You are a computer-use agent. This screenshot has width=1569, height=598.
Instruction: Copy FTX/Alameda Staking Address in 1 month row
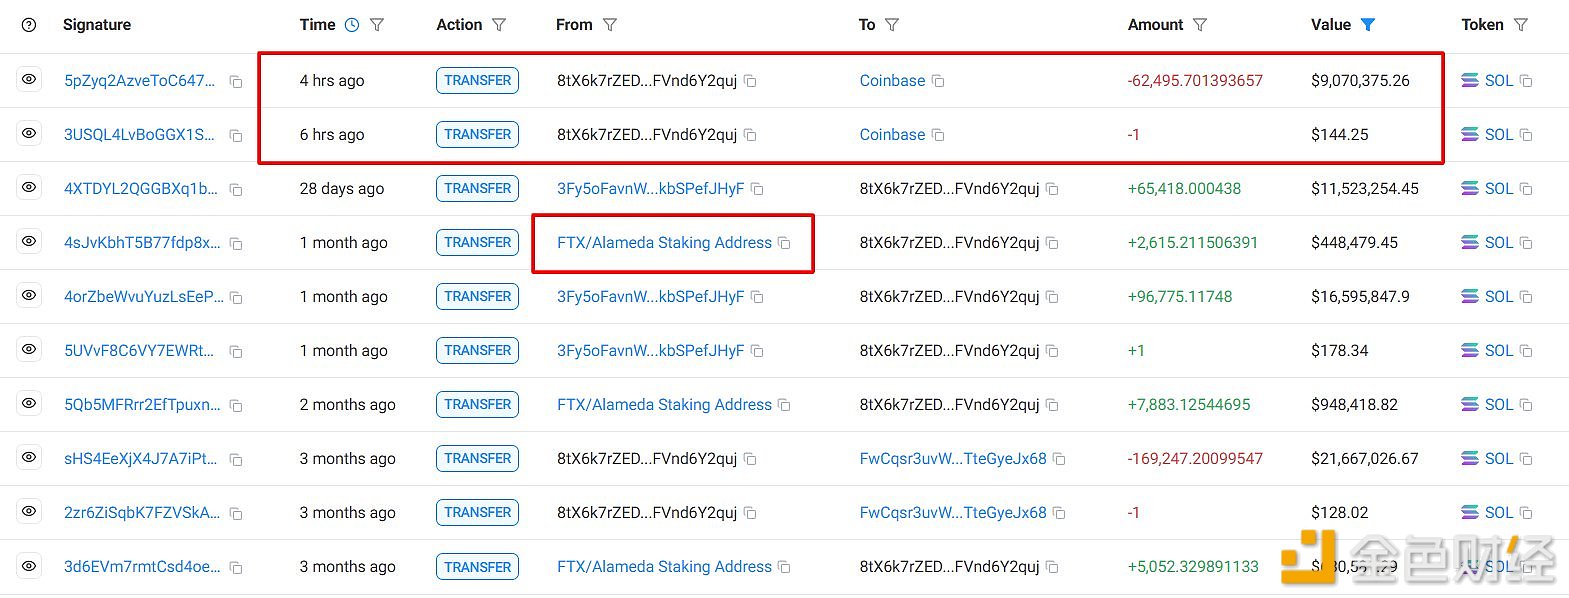point(784,243)
